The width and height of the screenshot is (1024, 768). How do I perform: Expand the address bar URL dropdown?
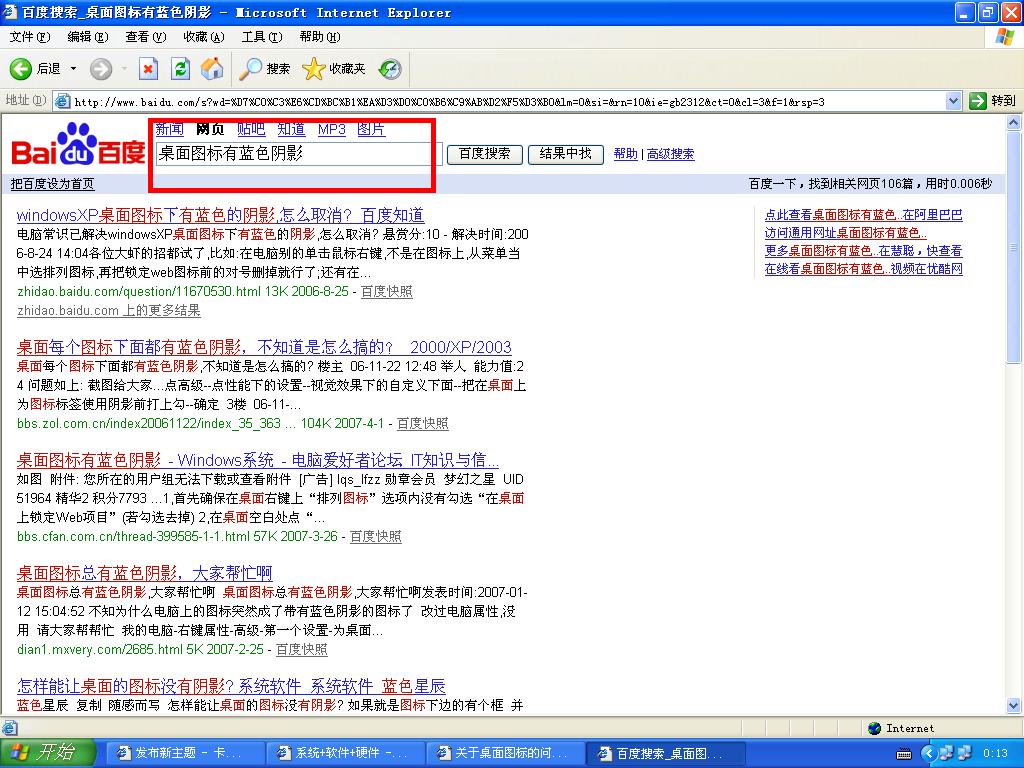(x=953, y=101)
